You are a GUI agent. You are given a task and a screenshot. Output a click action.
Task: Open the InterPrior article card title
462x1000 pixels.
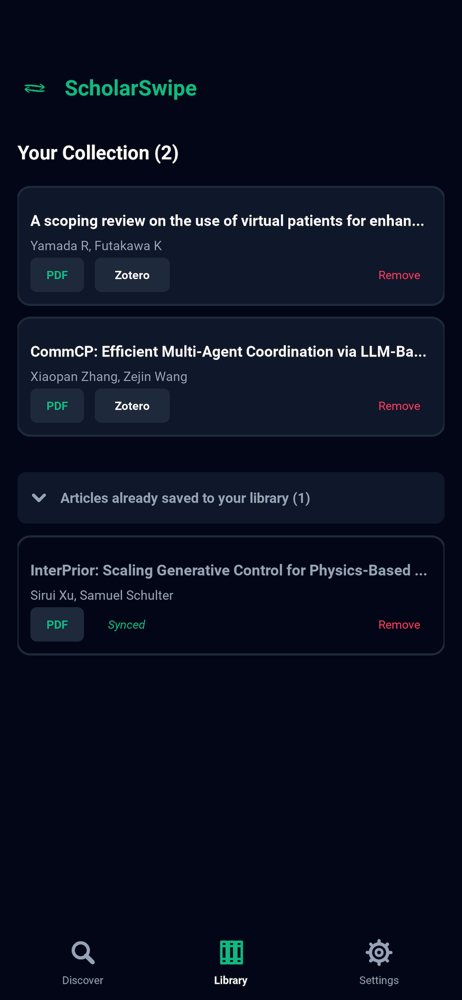(x=229, y=571)
